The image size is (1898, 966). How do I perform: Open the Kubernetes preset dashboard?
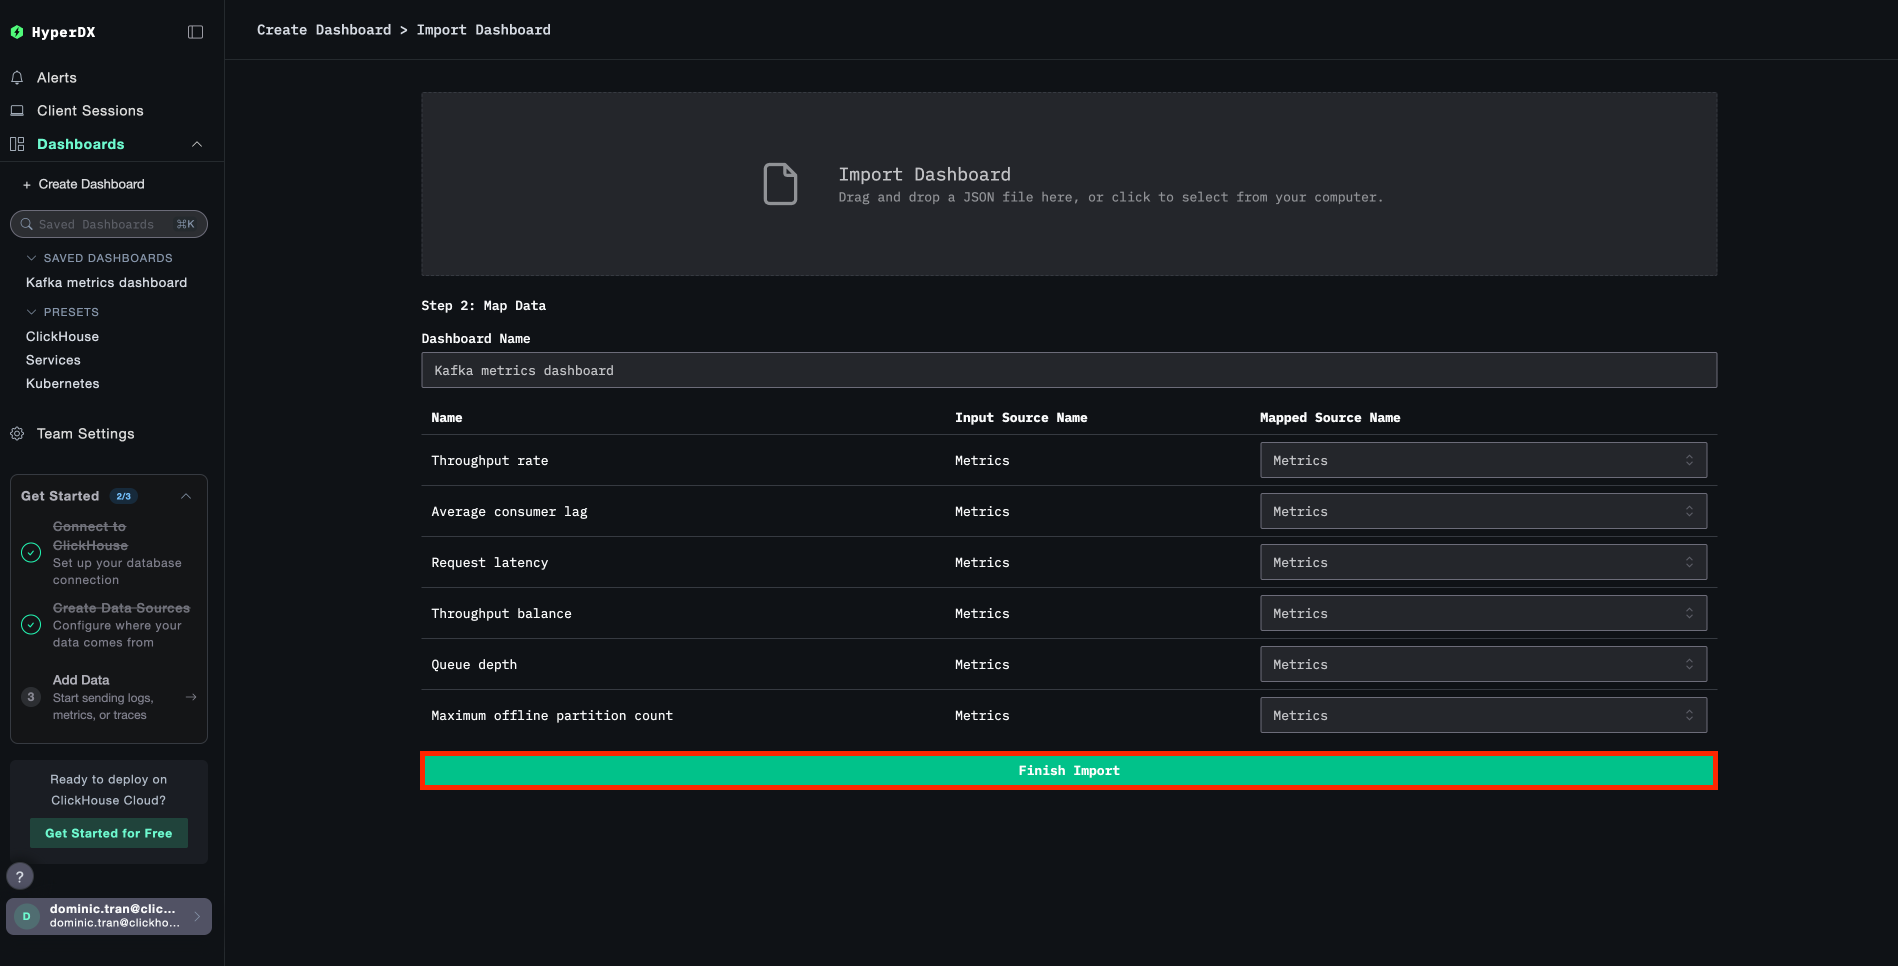click(x=62, y=383)
